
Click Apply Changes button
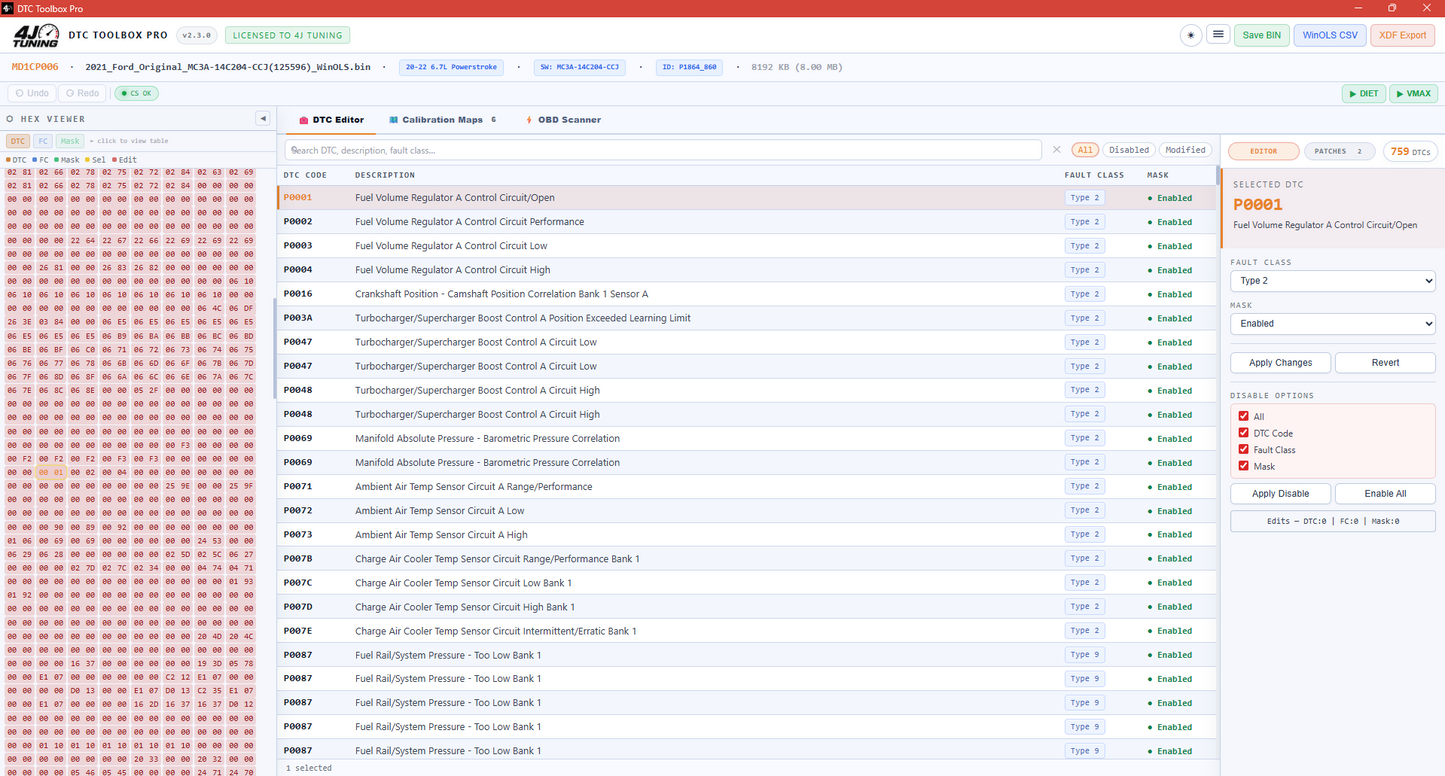[x=1280, y=363]
